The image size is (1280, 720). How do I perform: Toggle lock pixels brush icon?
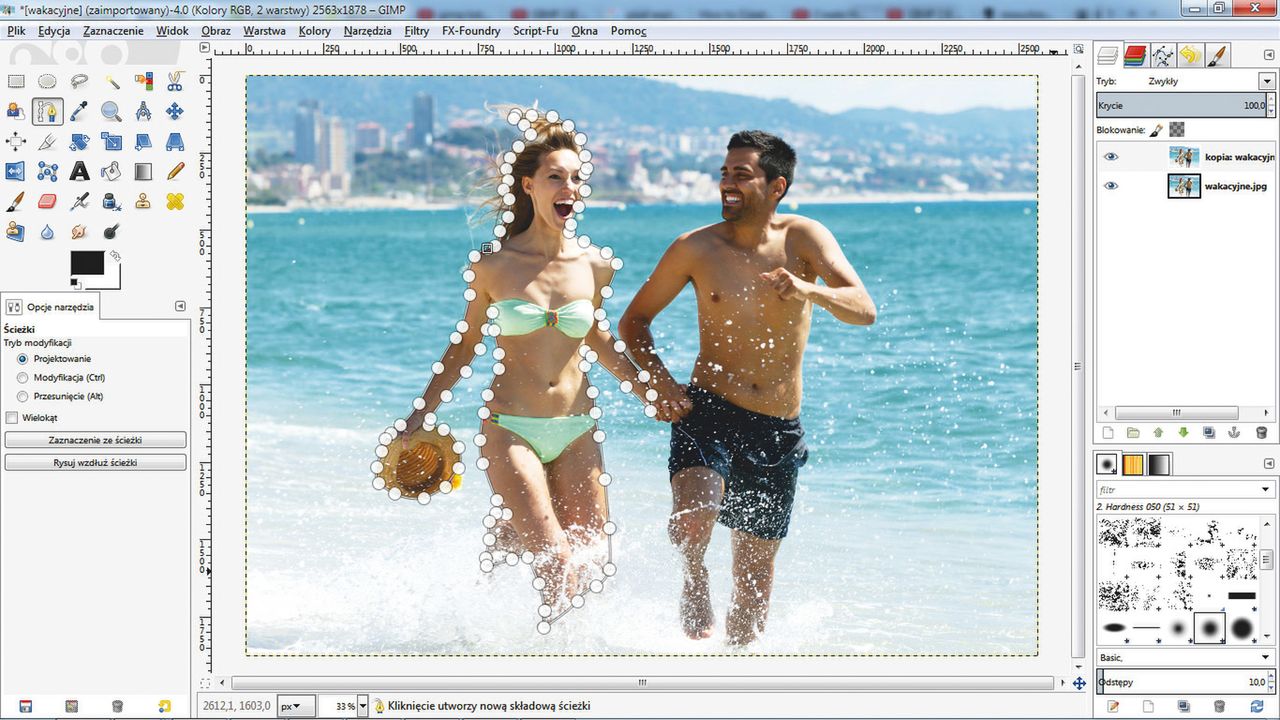tap(1156, 130)
